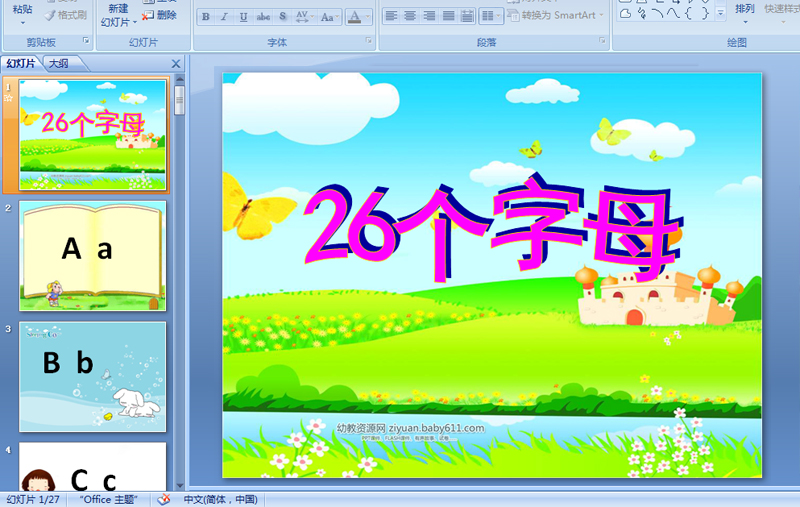
Task: Apply strikethrough with the abc icon
Action: click(x=263, y=17)
